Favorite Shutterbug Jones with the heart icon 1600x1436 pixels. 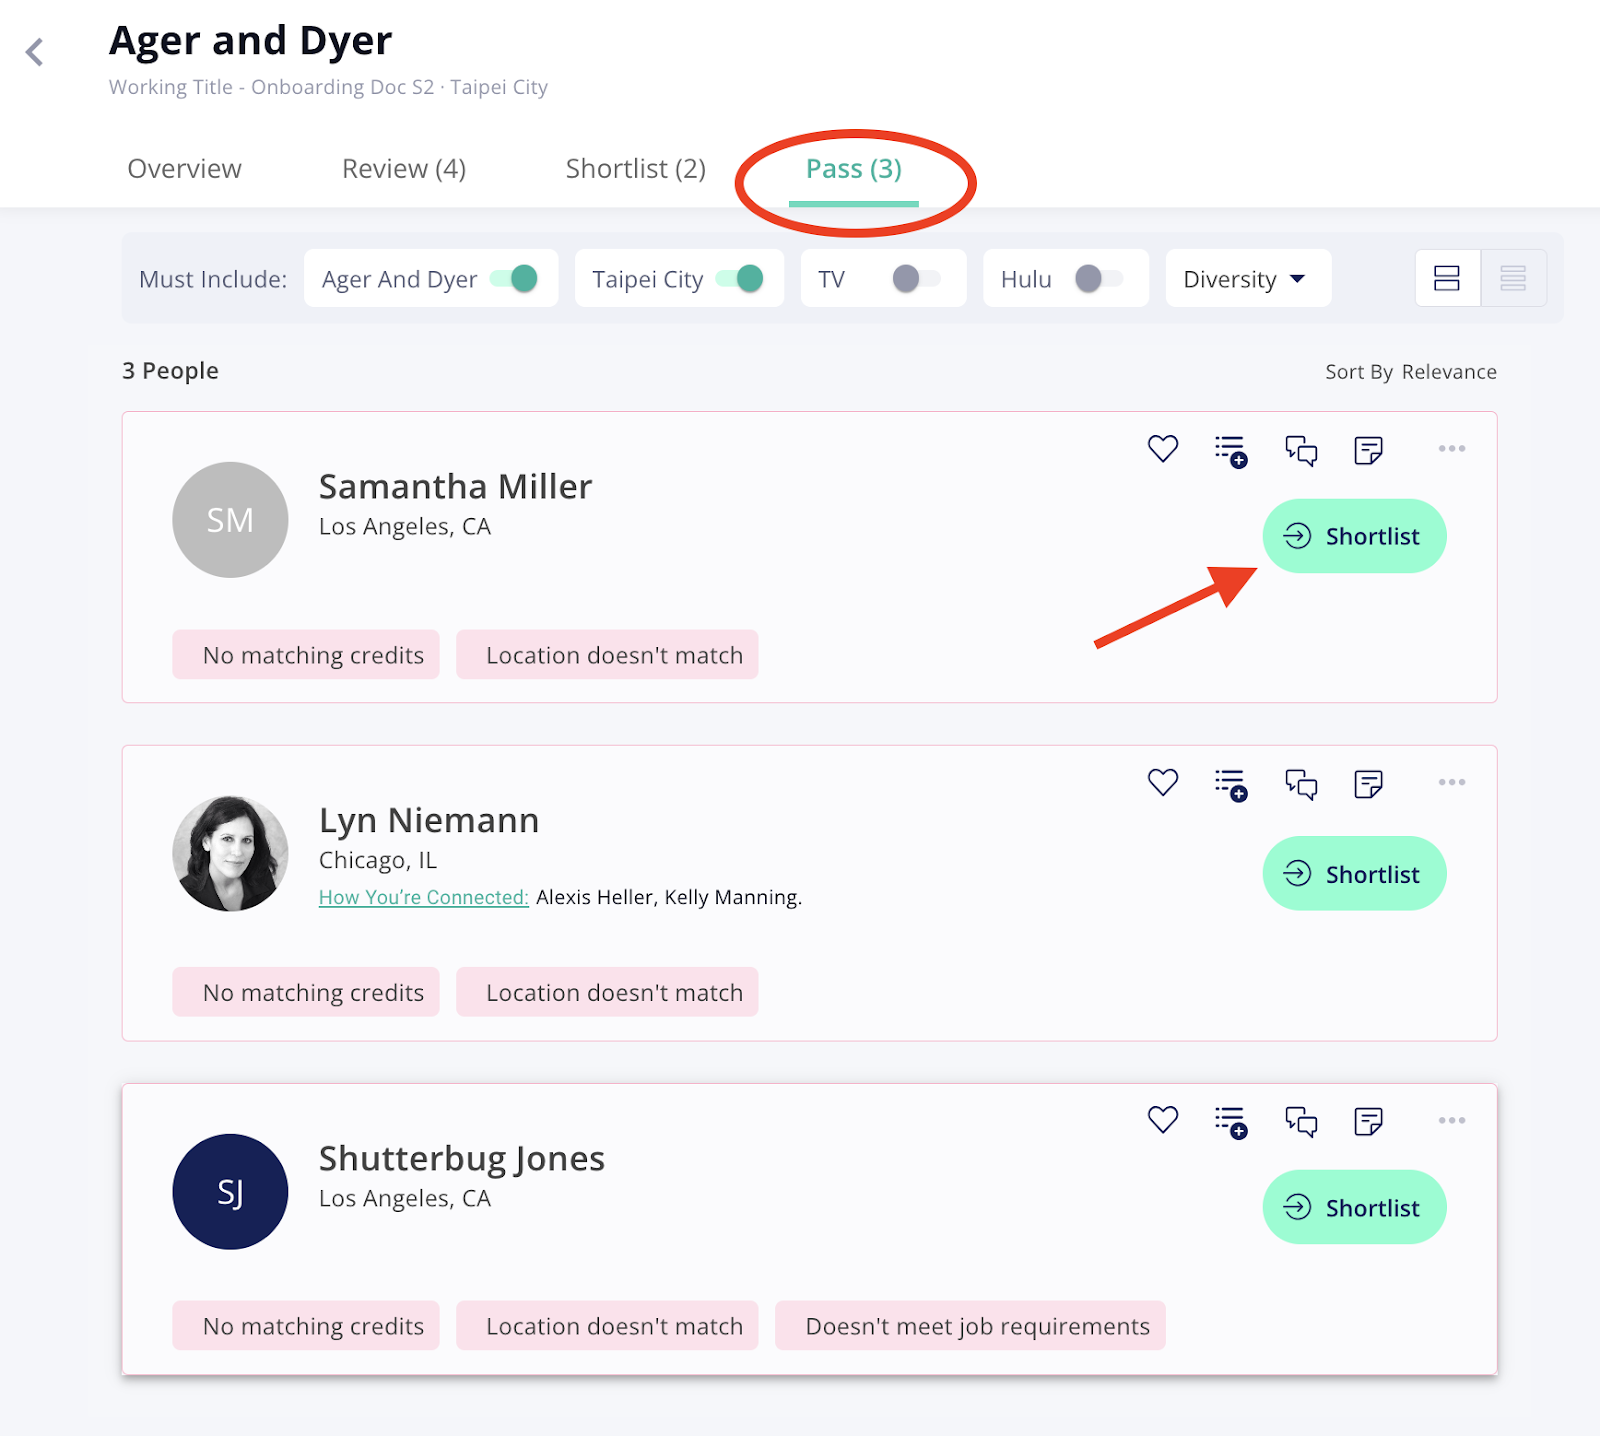click(x=1162, y=1120)
